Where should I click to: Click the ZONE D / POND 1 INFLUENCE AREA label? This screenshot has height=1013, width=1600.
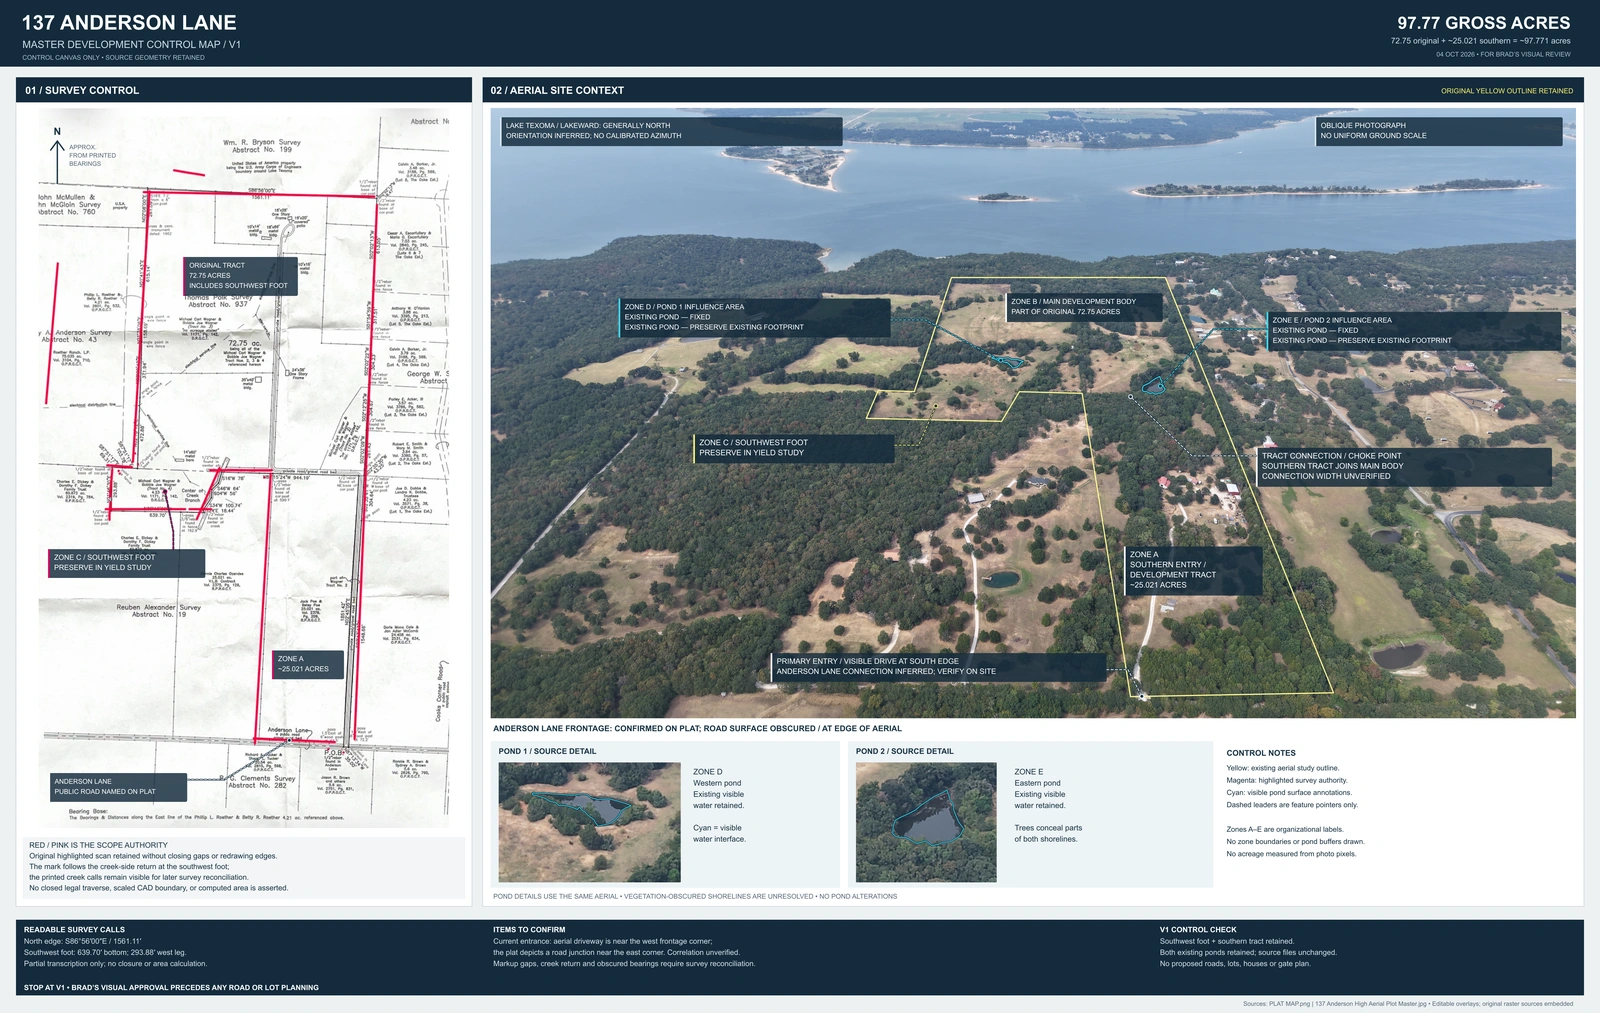[x=754, y=317]
